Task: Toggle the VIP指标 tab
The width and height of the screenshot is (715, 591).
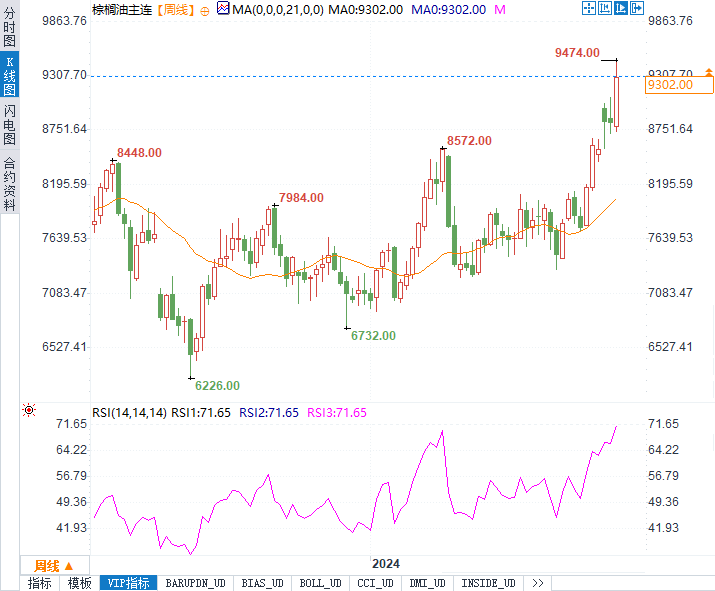Action: coord(129,583)
